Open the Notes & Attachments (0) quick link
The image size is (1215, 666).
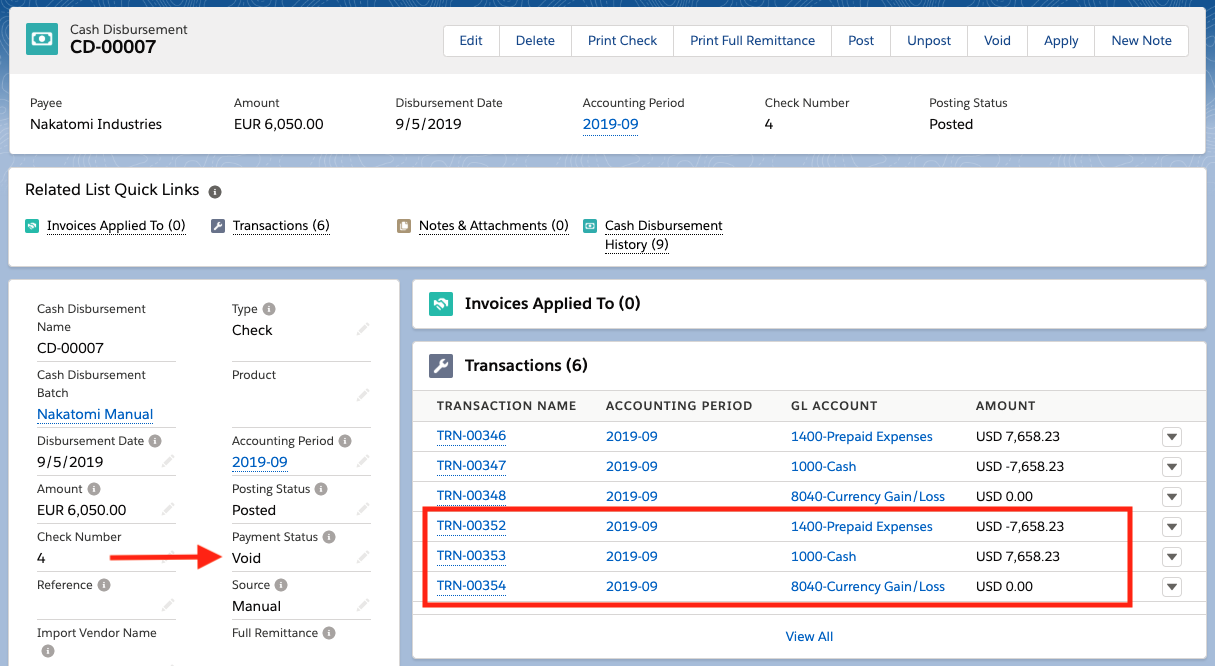pos(494,226)
